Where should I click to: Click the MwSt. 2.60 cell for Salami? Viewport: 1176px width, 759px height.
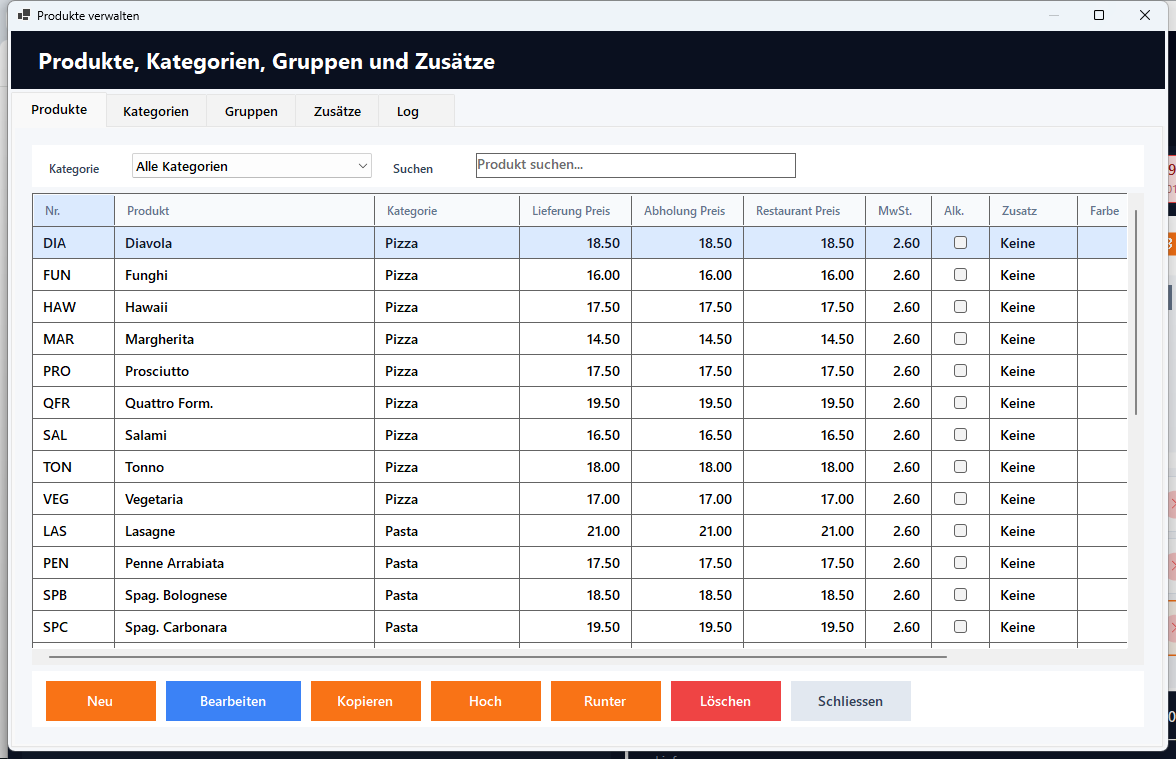(x=898, y=435)
